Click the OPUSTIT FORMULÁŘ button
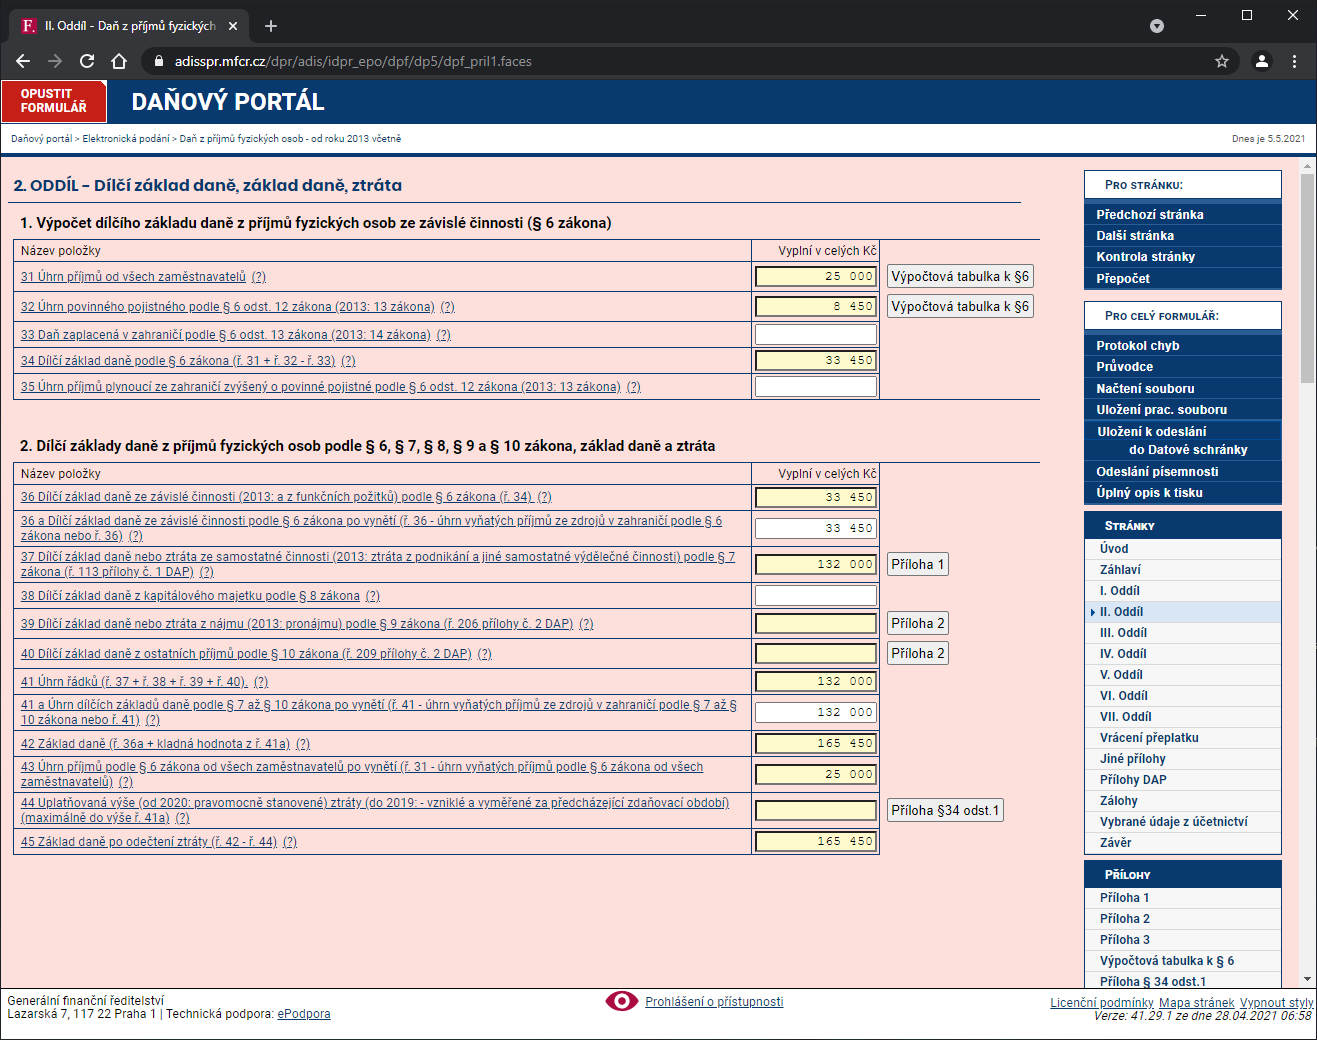 click(x=54, y=101)
